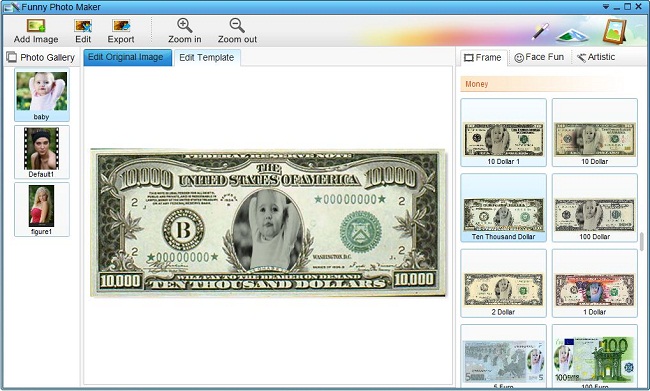Switch to the Artistic tab
650x391 pixels.
[x=596, y=57]
